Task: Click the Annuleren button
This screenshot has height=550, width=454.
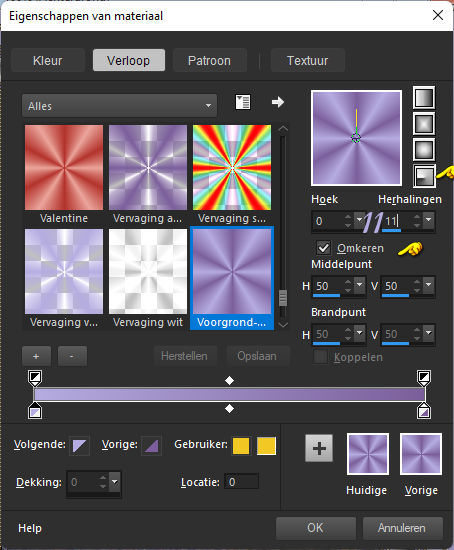Action: pyautogui.click(x=402, y=528)
